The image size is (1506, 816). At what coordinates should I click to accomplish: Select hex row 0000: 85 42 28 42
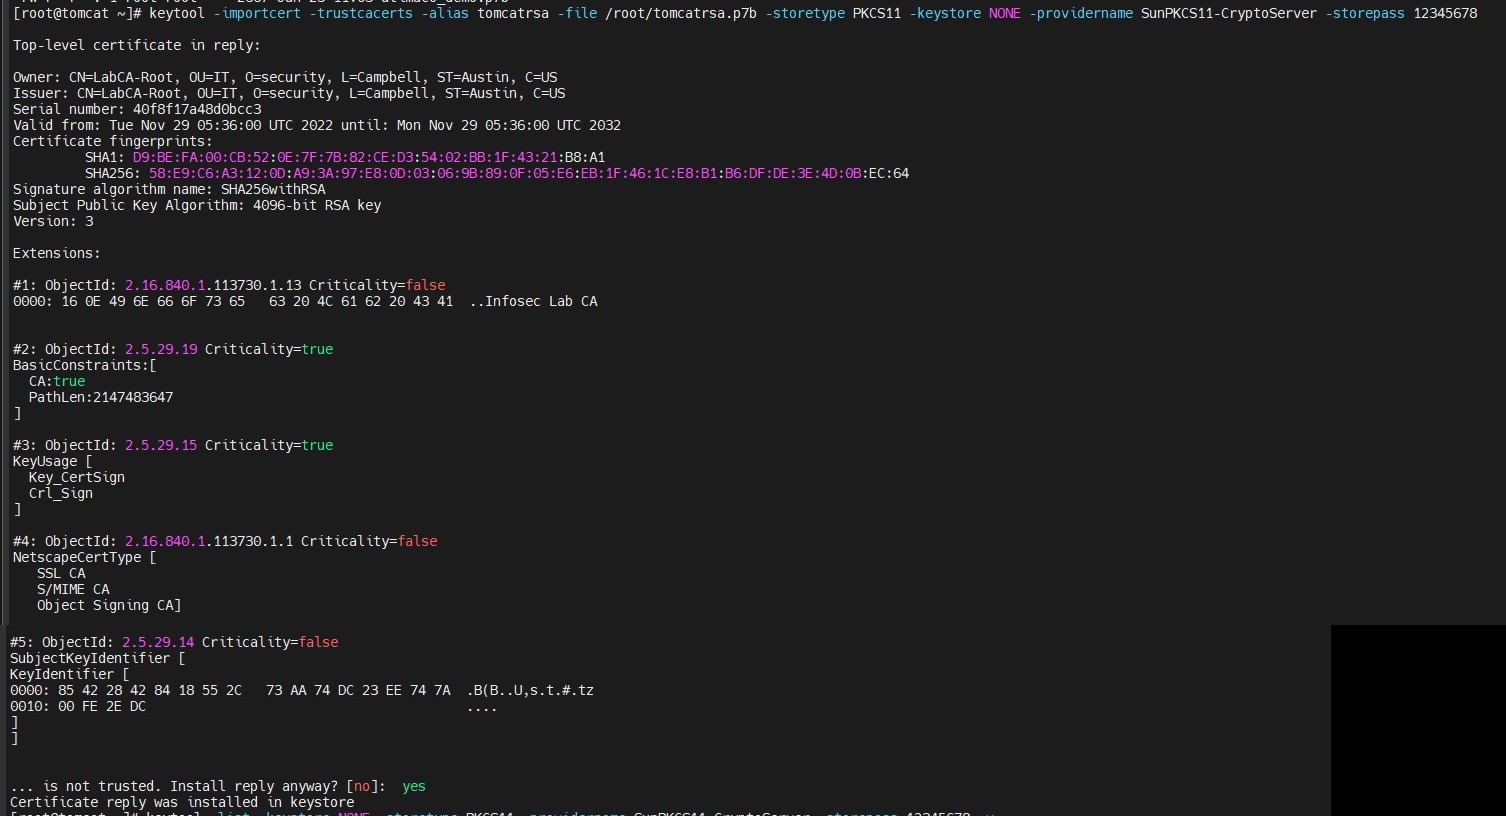[302, 690]
